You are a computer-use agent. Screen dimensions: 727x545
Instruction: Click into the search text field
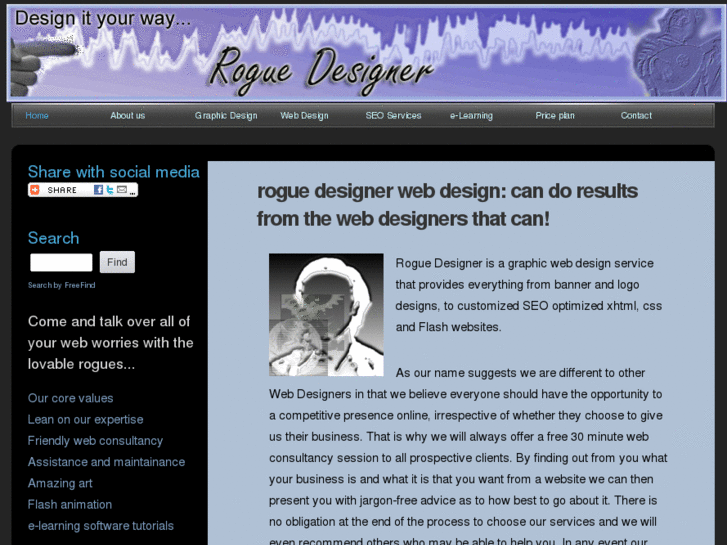[x=61, y=262]
